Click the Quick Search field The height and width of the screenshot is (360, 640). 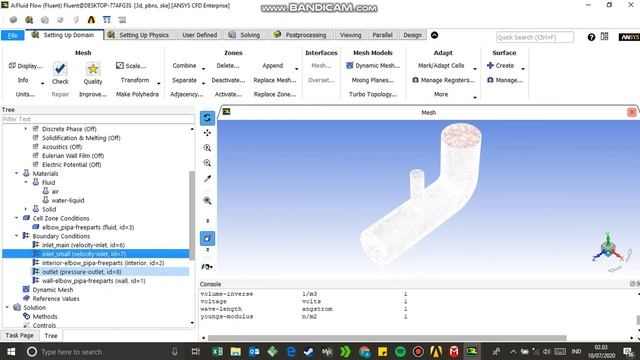tap(535, 37)
